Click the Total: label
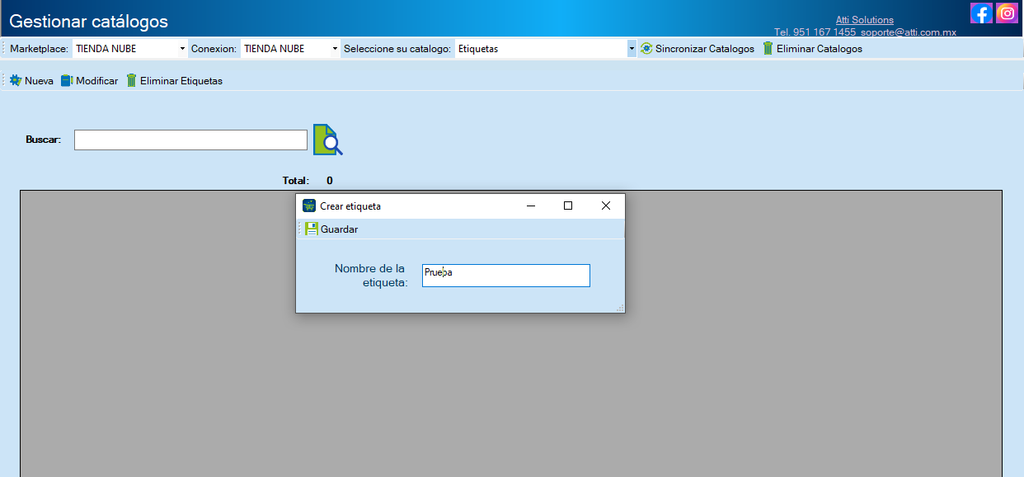Viewport: 1024px width, 477px height. pos(296,180)
